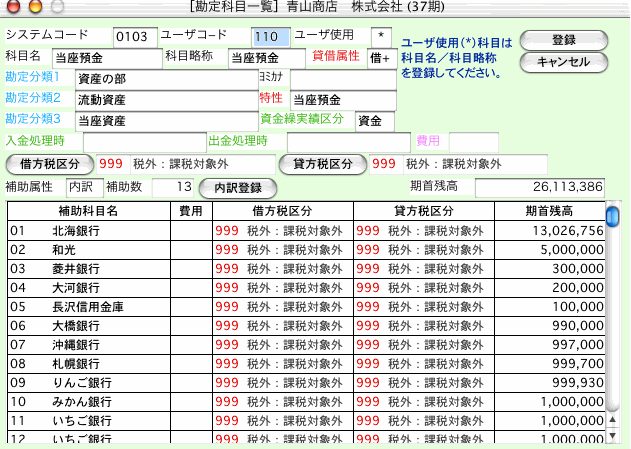Click the red close window button
The width and height of the screenshot is (631, 449).
click(x=11, y=7)
